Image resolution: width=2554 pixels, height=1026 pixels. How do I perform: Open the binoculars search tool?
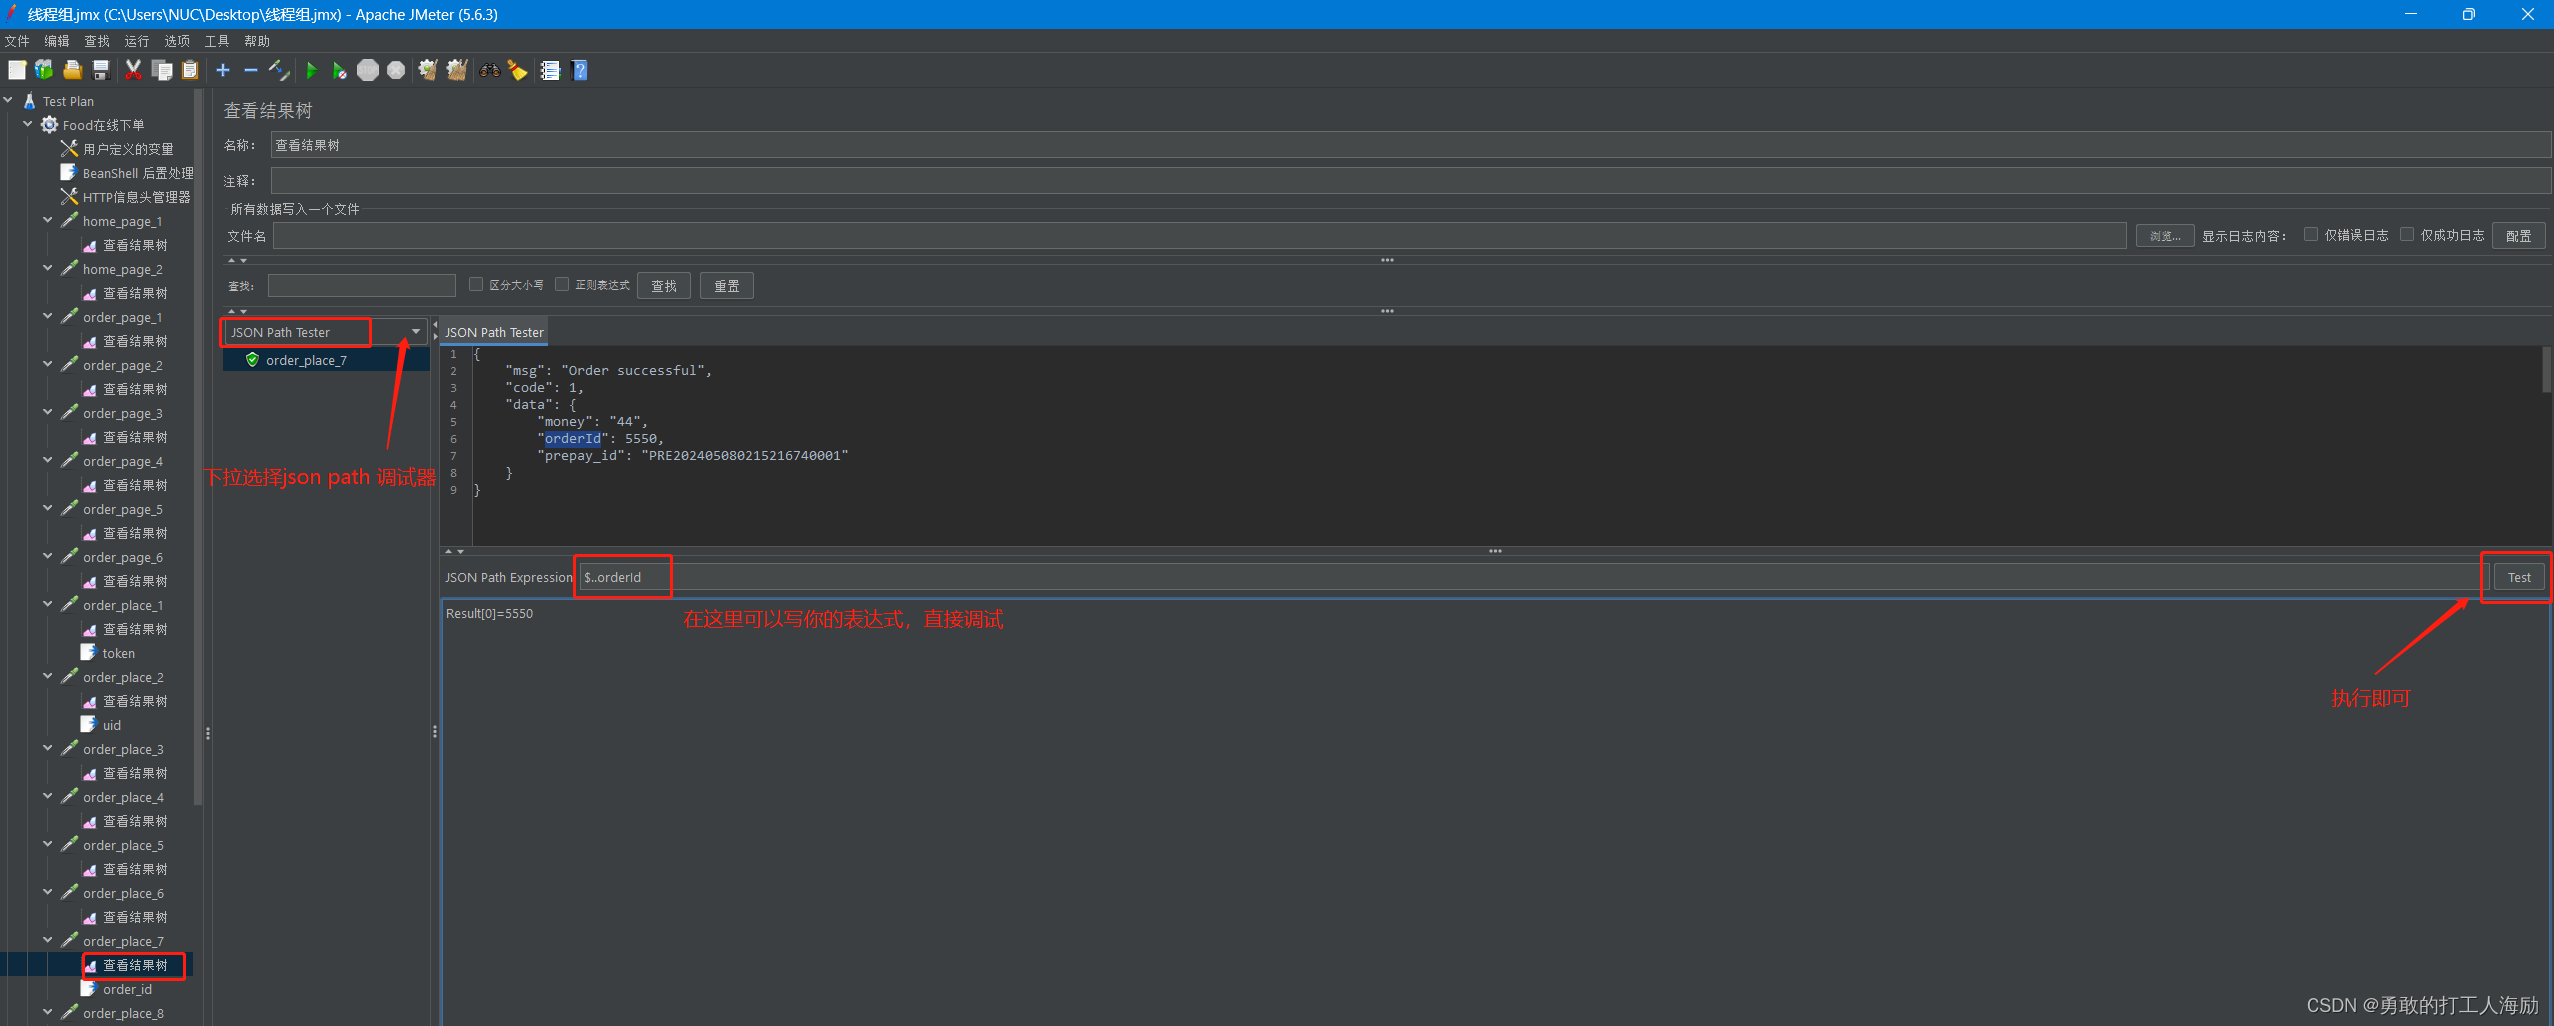489,70
